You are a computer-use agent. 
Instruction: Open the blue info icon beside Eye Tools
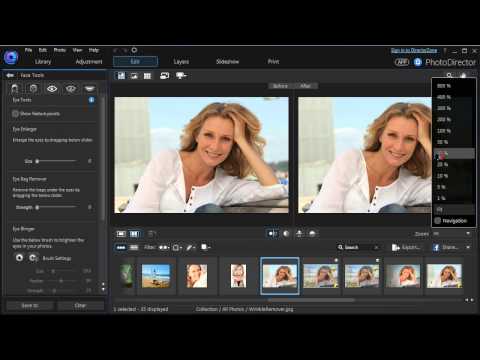click(x=91, y=100)
